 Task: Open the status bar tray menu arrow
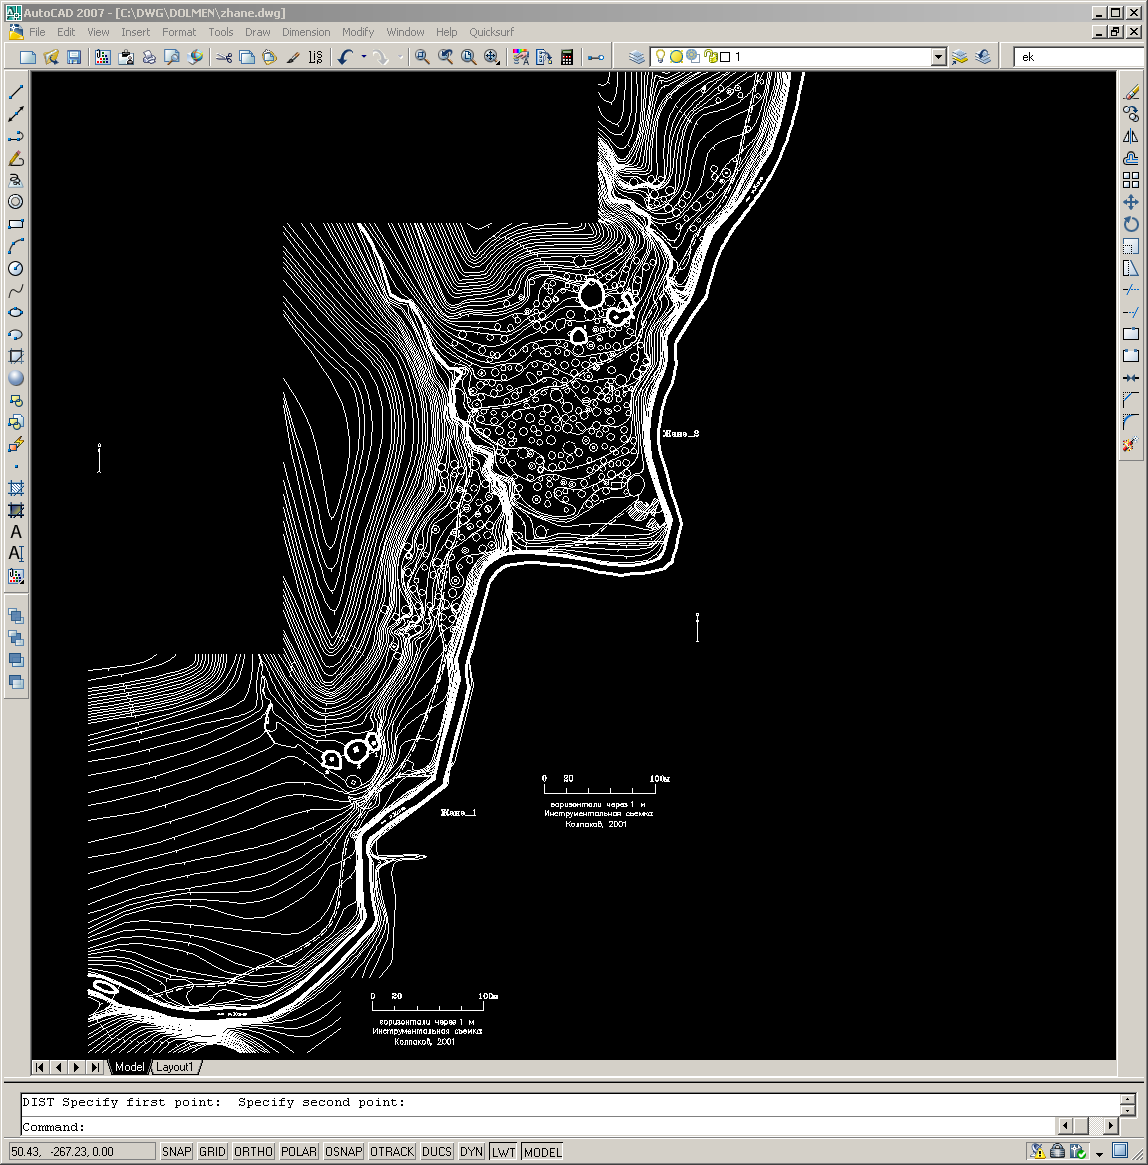(x=1099, y=1153)
